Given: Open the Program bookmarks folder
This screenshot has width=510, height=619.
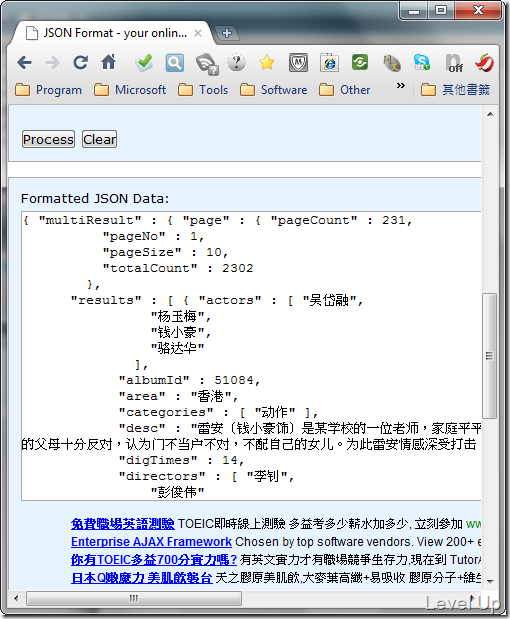Looking at the screenshot, I should [49, 90].
